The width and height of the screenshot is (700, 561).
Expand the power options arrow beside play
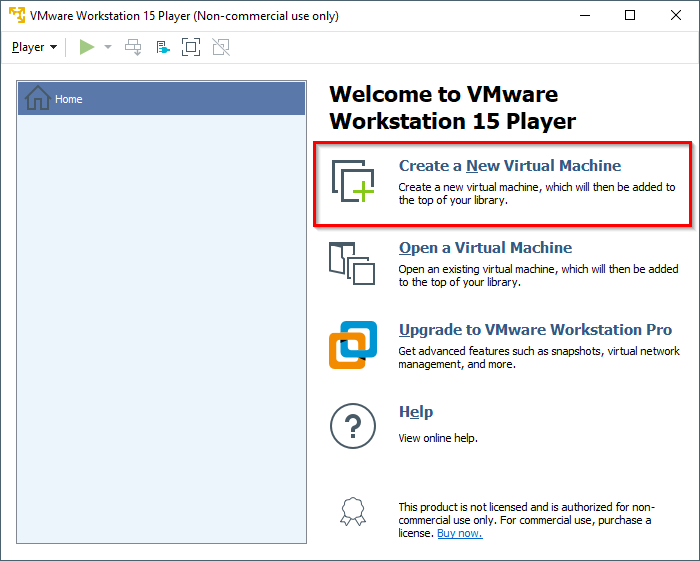pyautogui.click(x=108, y=47)
